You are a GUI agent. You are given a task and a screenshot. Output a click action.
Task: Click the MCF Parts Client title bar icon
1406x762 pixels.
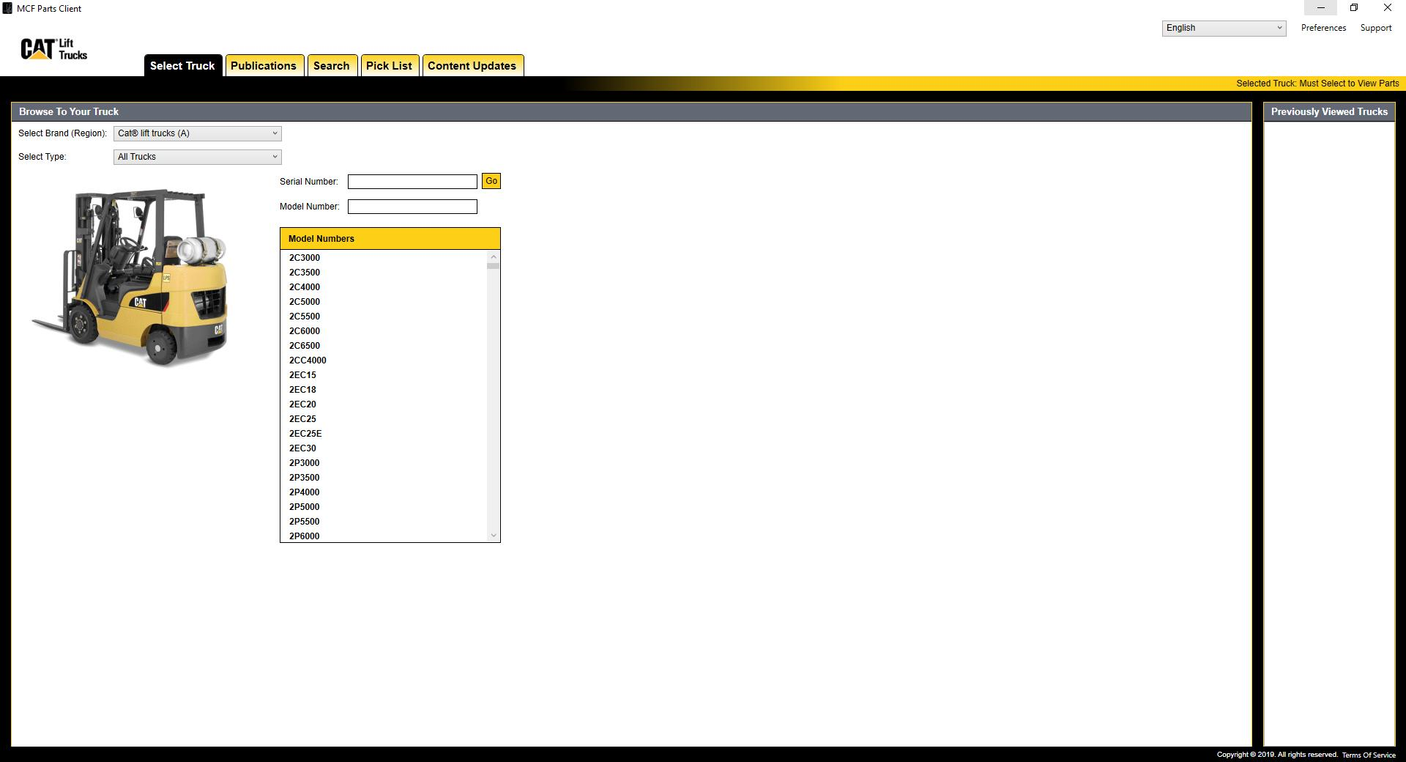pos(7,7)
